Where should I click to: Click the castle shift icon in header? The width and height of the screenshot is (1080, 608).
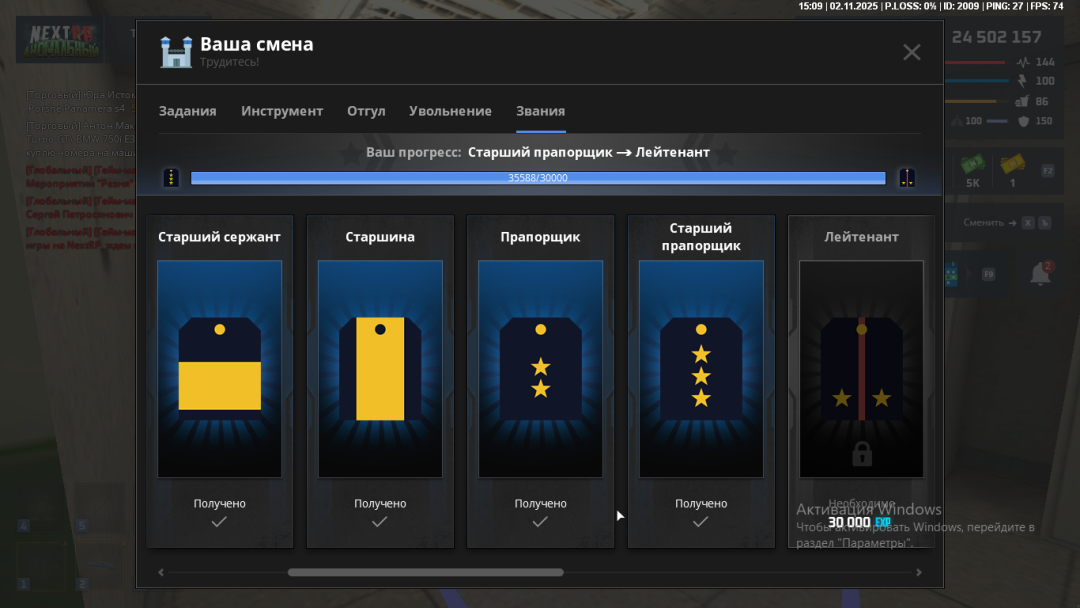[177, 51]
